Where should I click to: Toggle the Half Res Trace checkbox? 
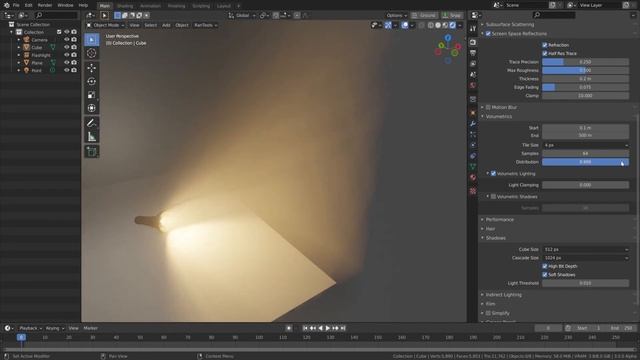(544, 53)
